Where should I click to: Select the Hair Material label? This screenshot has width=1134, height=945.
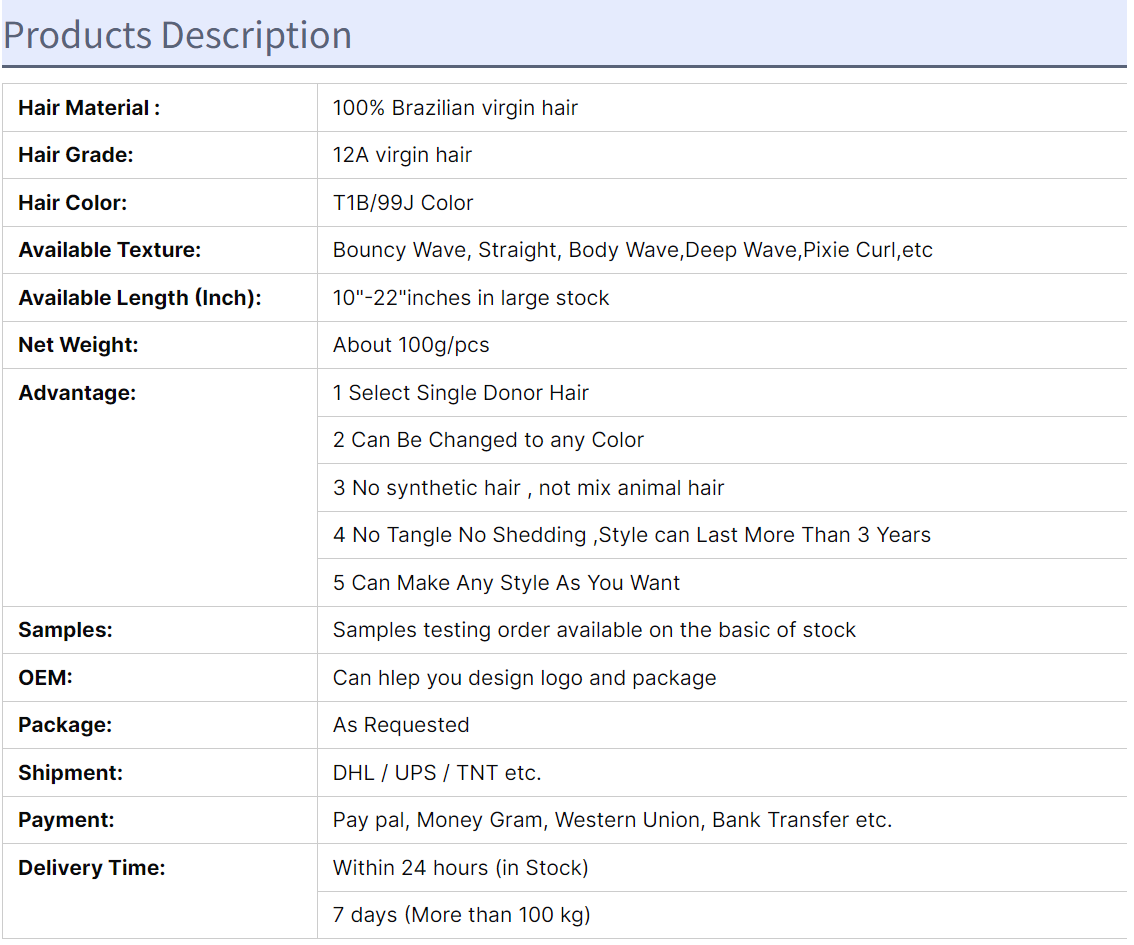[x=89, y=108]
